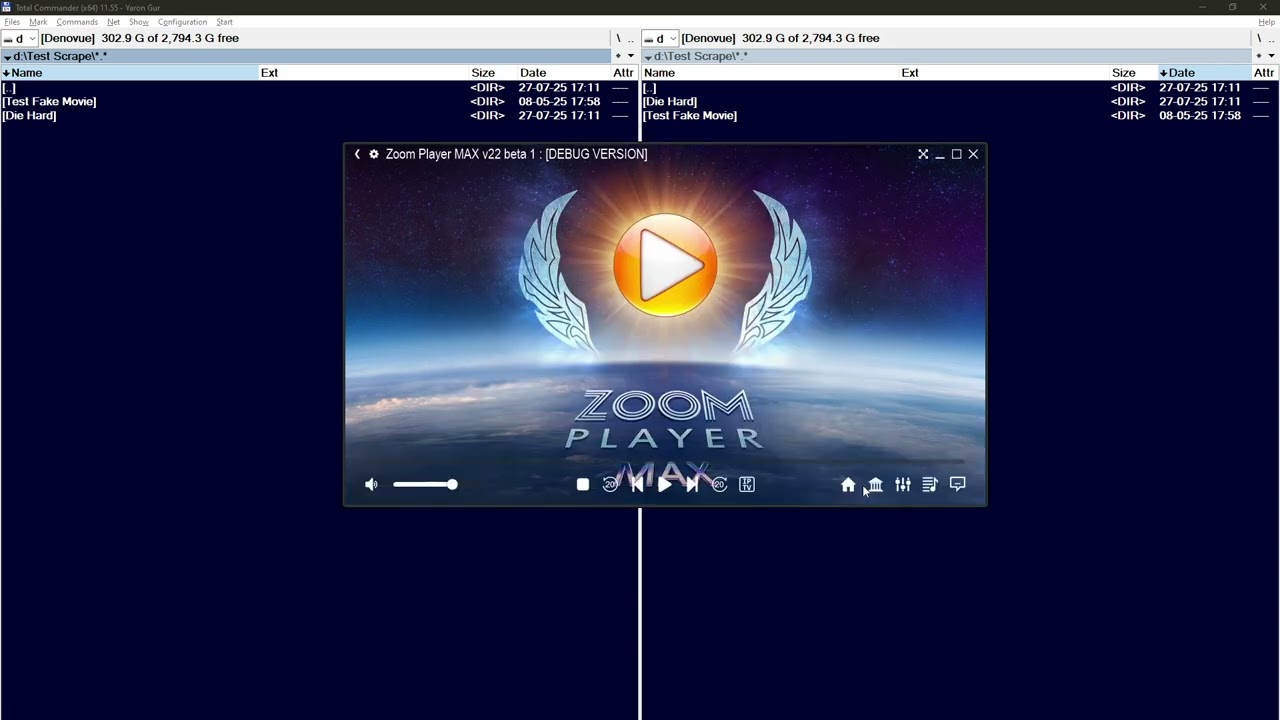Open the Net menu
This screenshot has height=720, width=1280.
[x=113, y=22]
